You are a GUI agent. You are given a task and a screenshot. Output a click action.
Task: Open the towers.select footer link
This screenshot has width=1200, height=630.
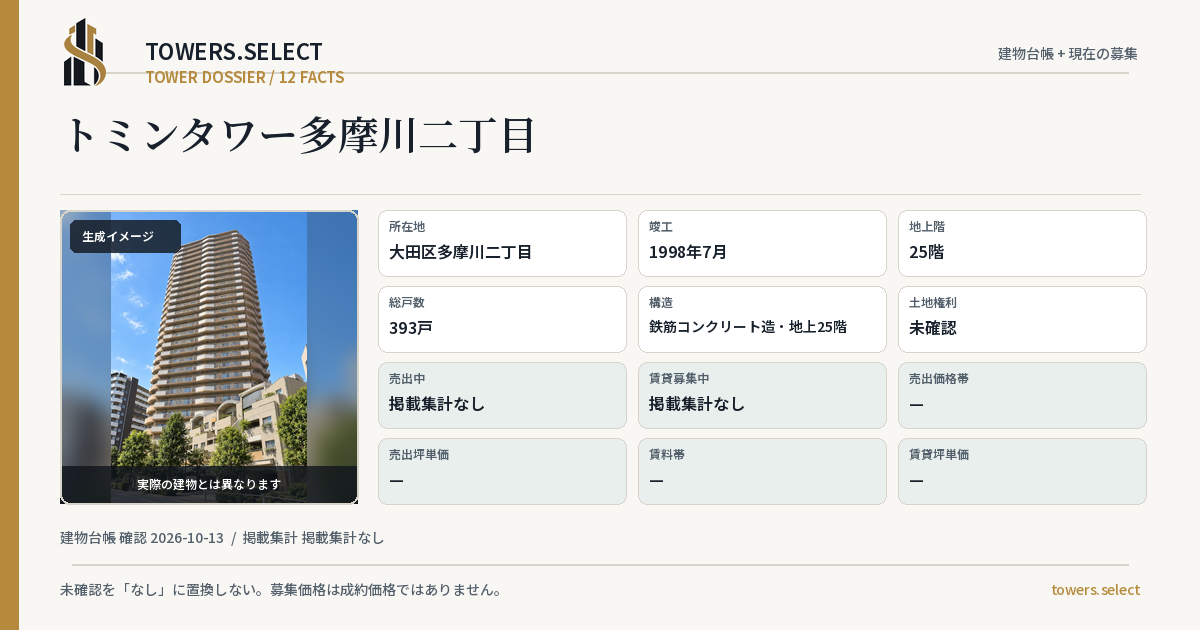pyautogui.click(x=1095, y=590)
